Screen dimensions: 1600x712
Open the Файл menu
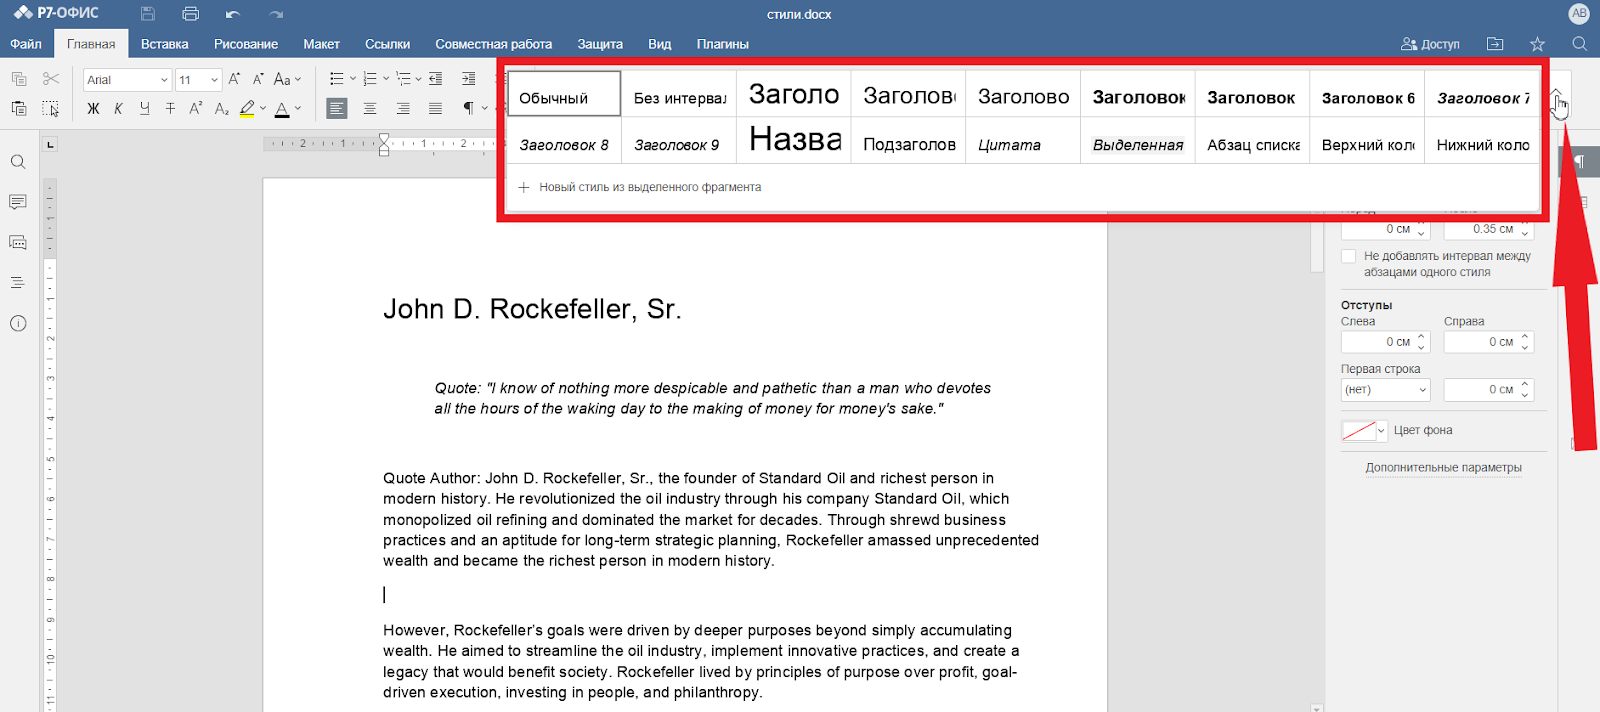pyautogui.click(x=26, y=44)
